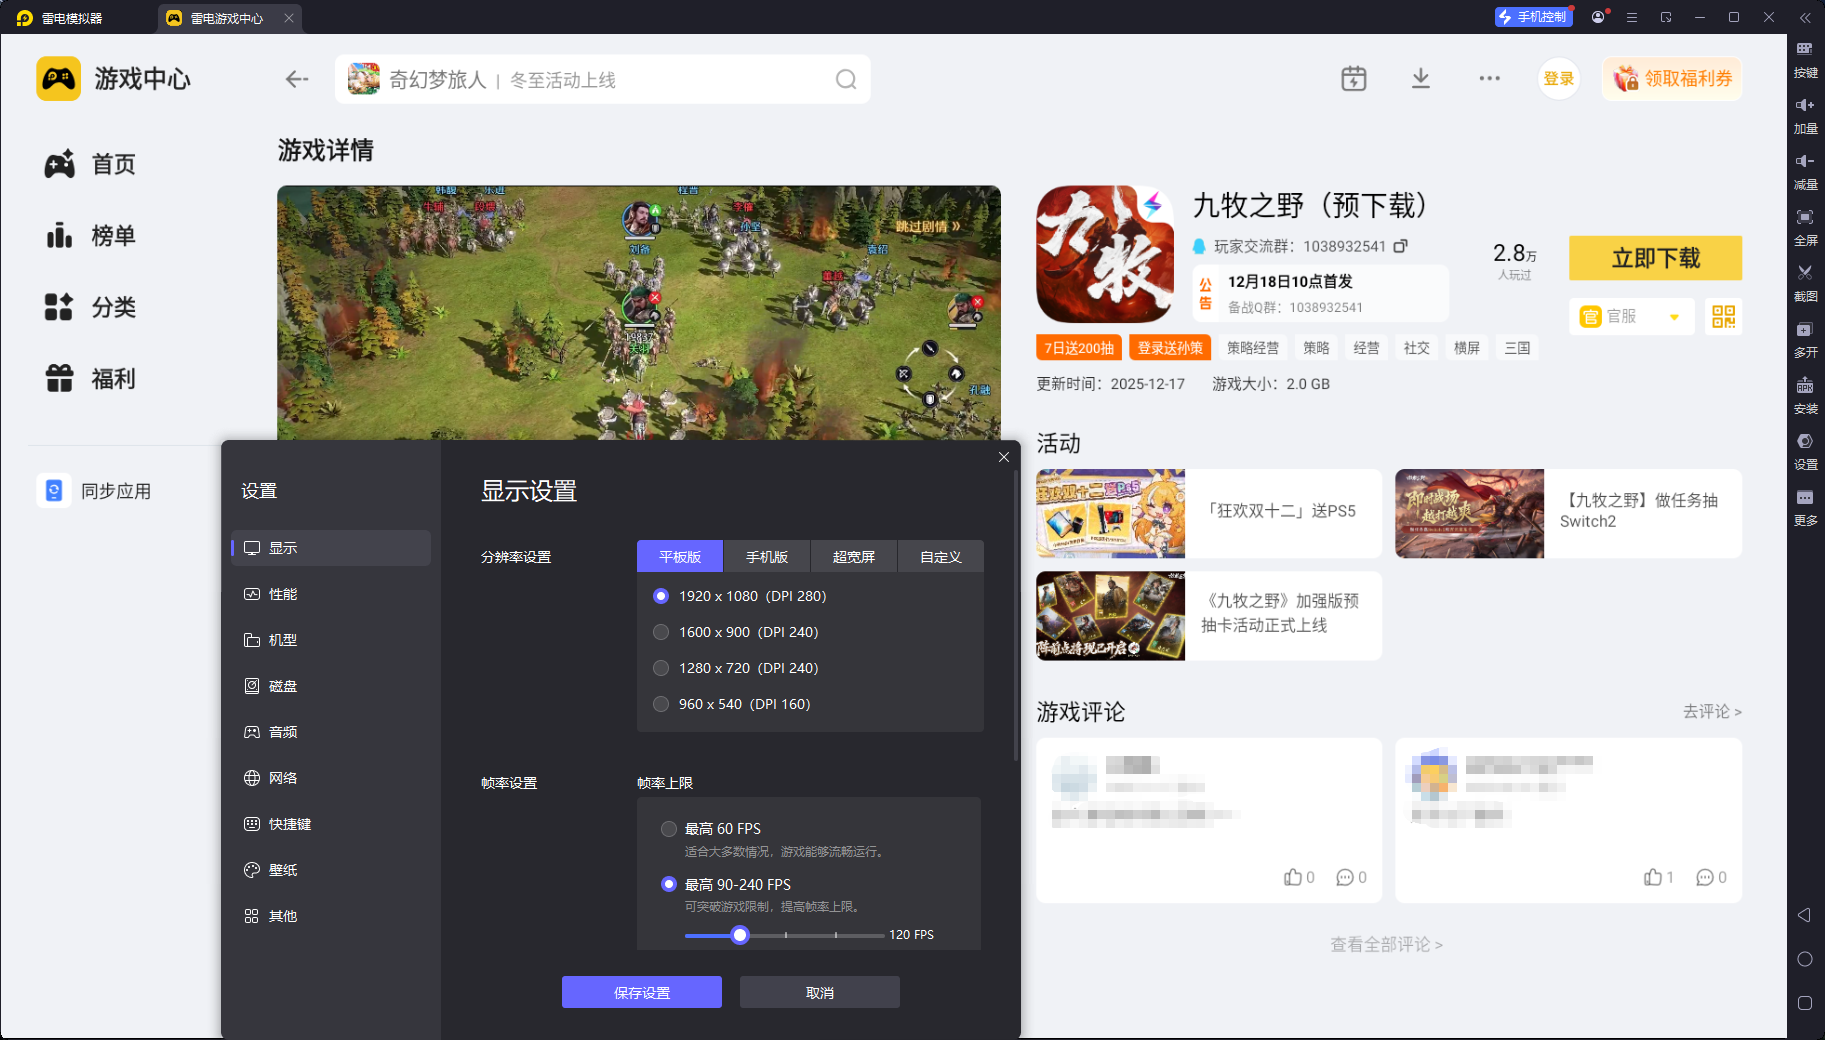The width and height of the screenshot is (1825, 1040).
Task: Open emulator 设置 from right toolbar
Action: point(1805,450)
